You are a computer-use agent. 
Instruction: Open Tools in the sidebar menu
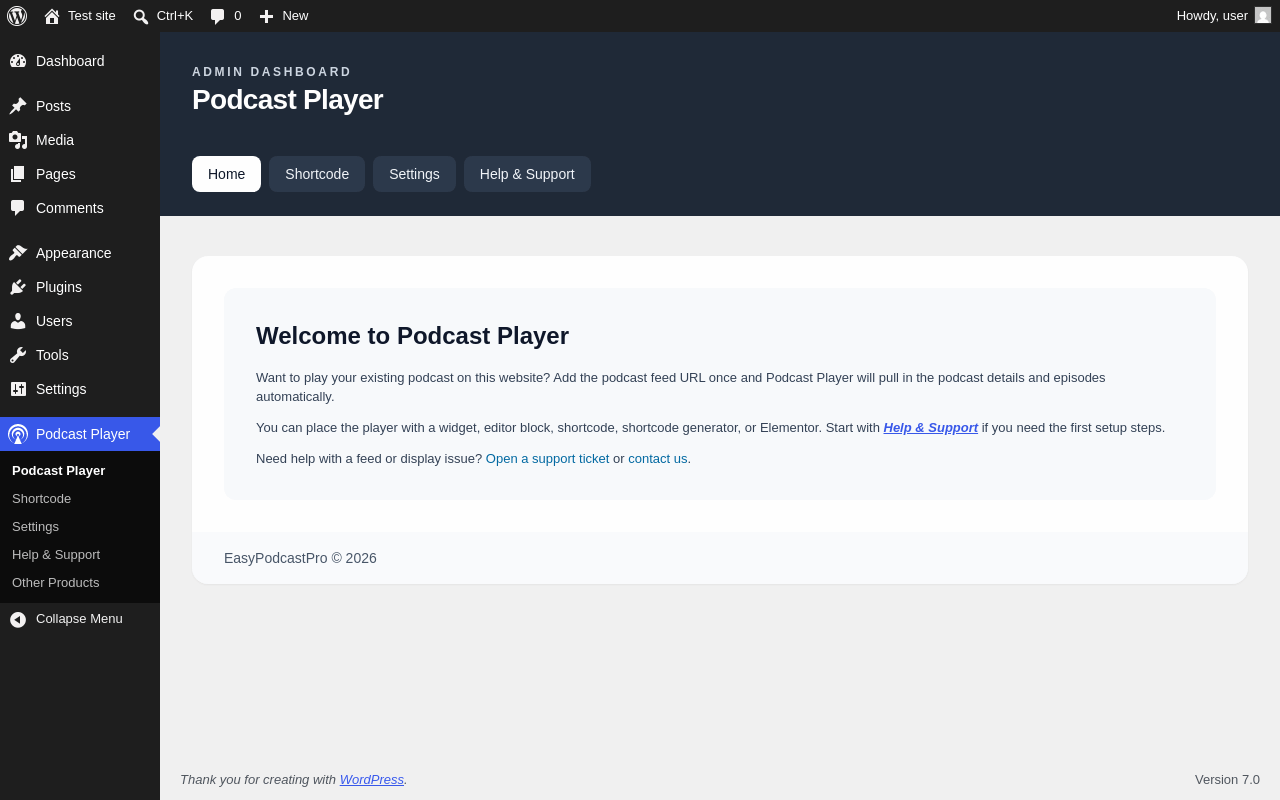click(x=80, y=355)
